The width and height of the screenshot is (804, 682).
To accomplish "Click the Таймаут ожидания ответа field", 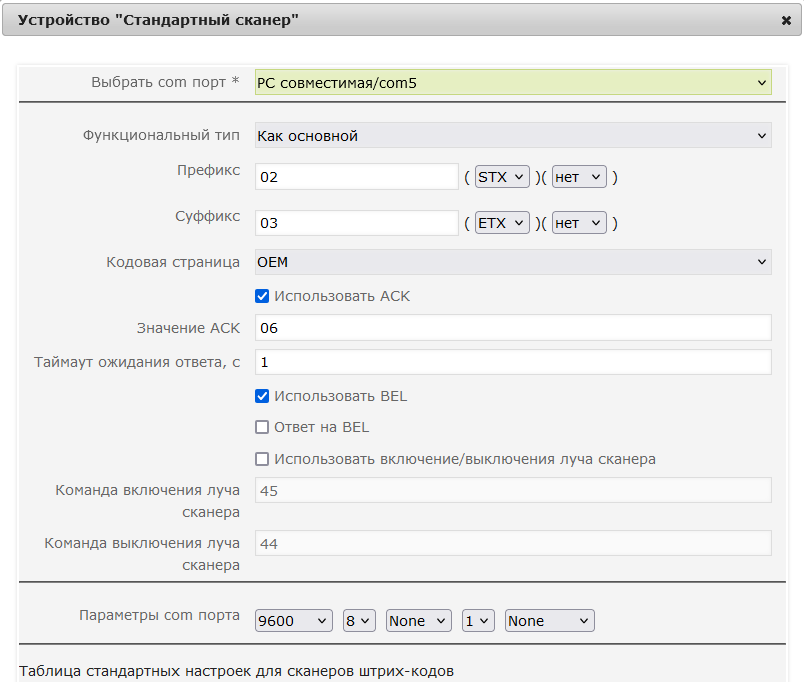I will (513, 362).
